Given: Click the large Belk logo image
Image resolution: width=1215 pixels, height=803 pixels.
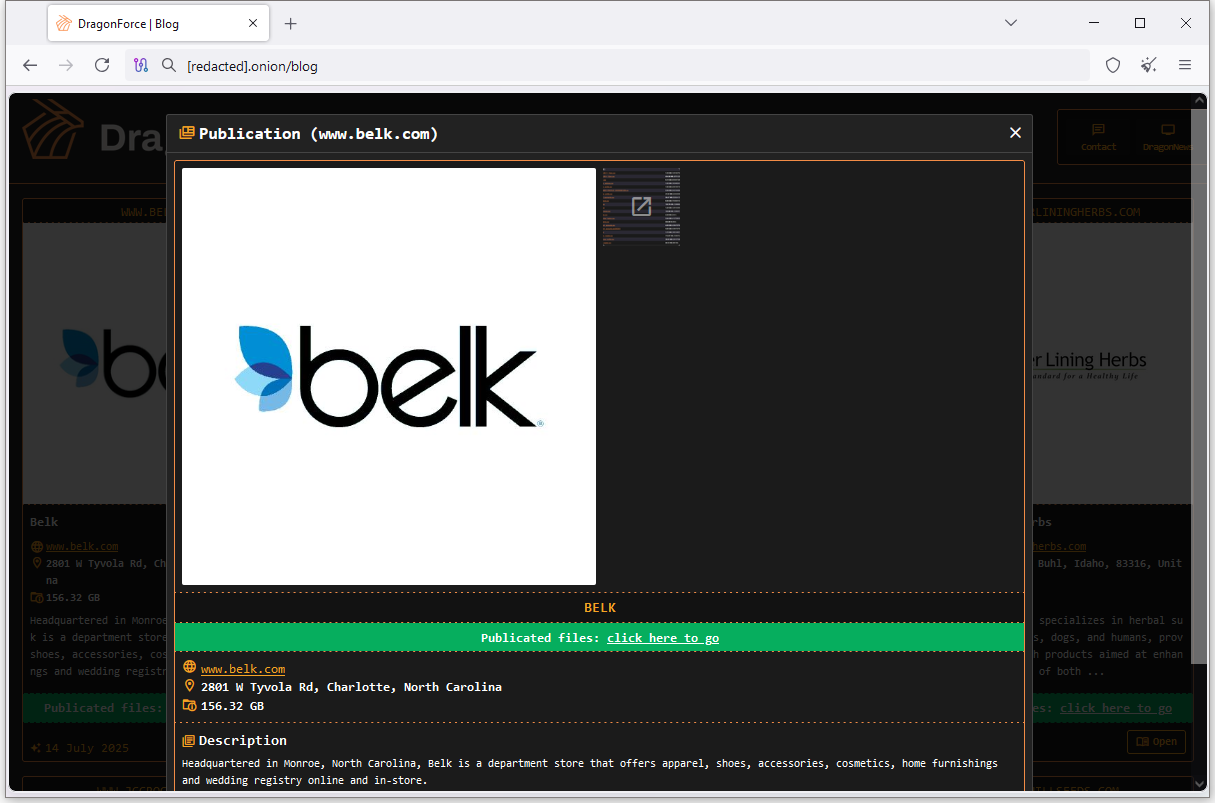Looking at the screenshot, I should point(389,376).
